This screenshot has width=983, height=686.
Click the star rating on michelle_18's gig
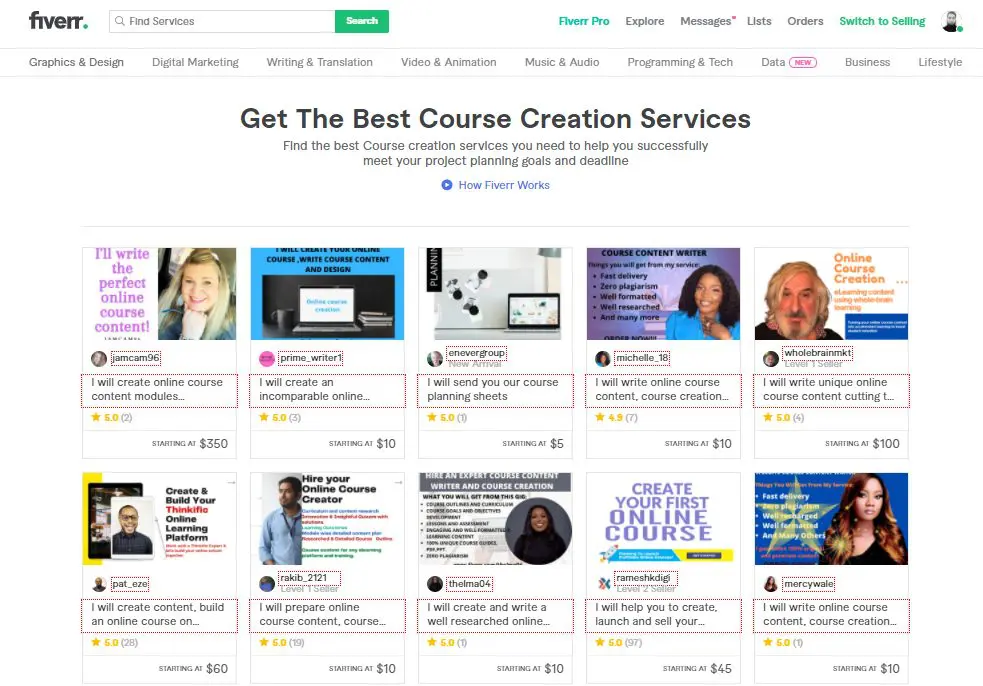[x=616, y=418]
